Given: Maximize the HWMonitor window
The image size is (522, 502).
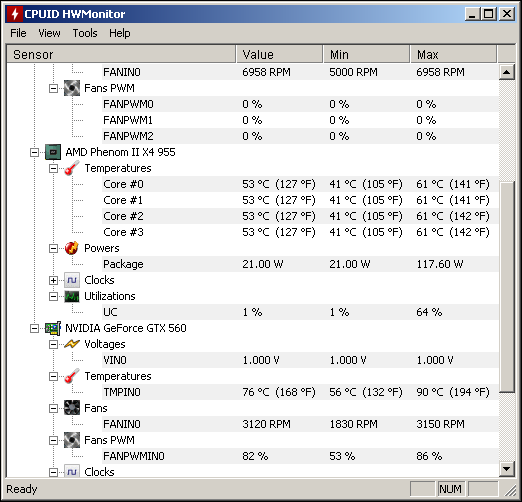Looking at the screenshot, I should 489,14.
